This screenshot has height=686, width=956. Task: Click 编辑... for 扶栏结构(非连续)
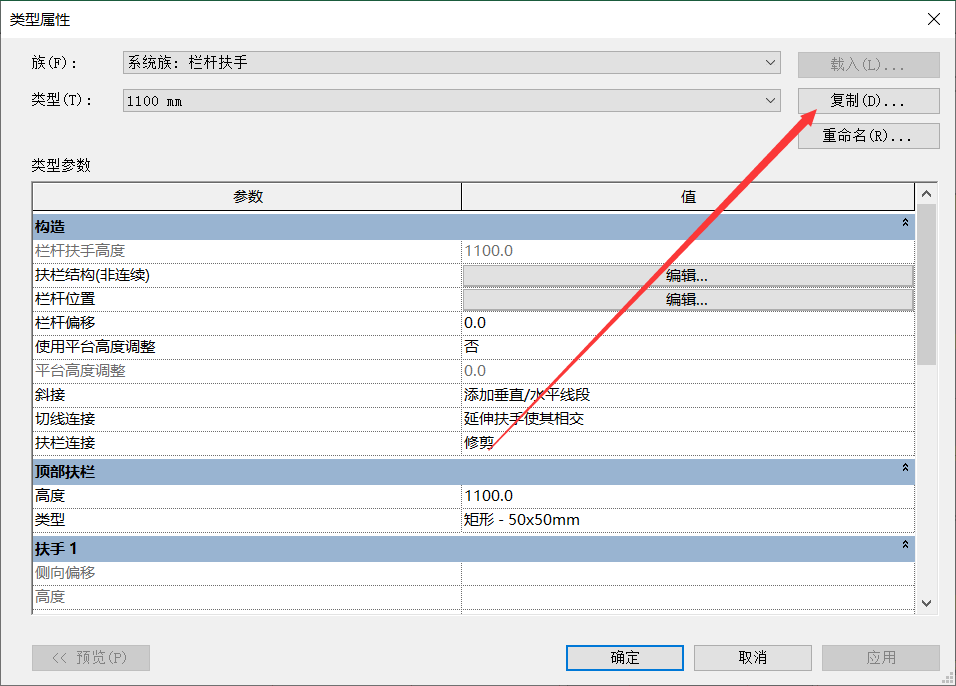687,275
